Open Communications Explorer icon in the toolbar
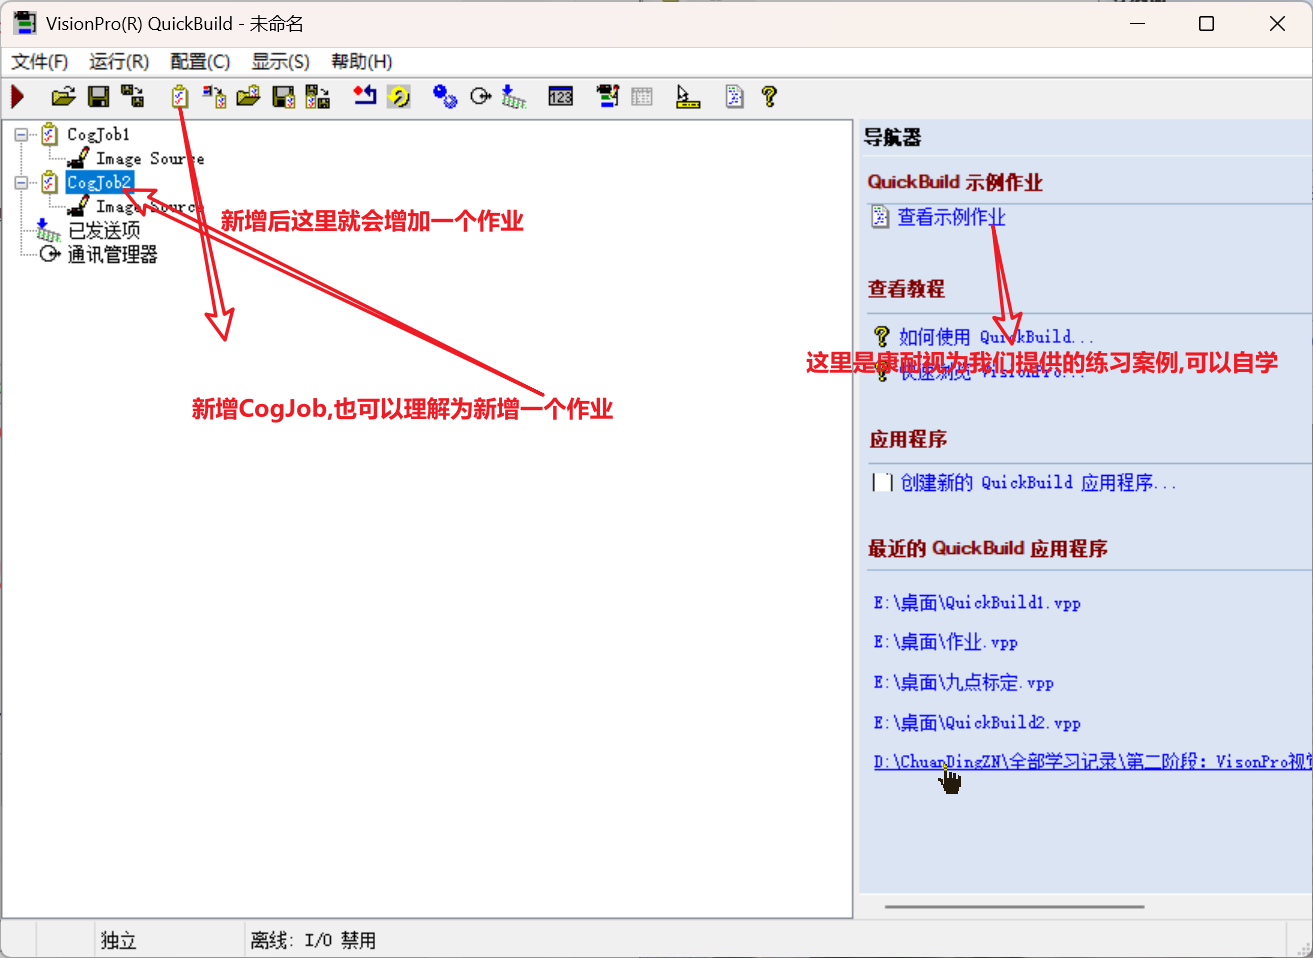The height and width of the screenshot is (958, 1313). tap(481, 97)
